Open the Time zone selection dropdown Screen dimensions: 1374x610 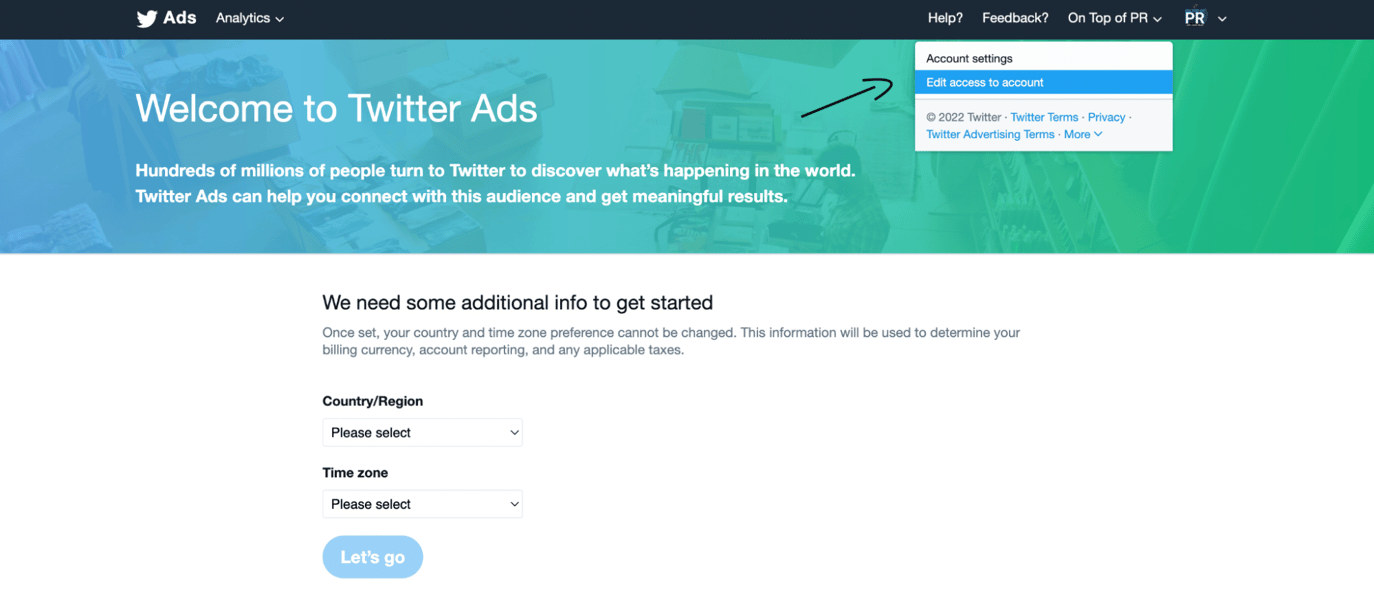[x=422, y=503]
